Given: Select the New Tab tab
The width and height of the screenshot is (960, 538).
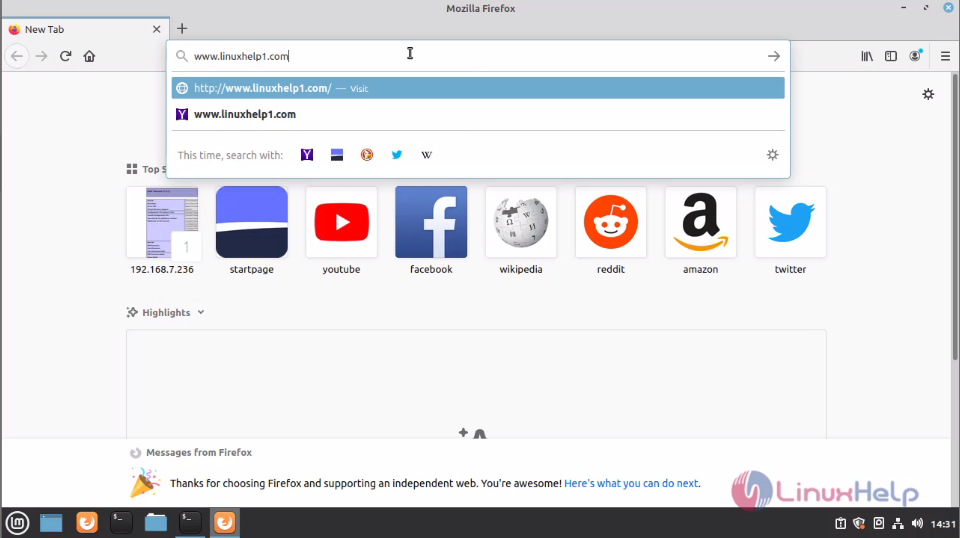Looking at the screenshot, I should tap(86, 29).
